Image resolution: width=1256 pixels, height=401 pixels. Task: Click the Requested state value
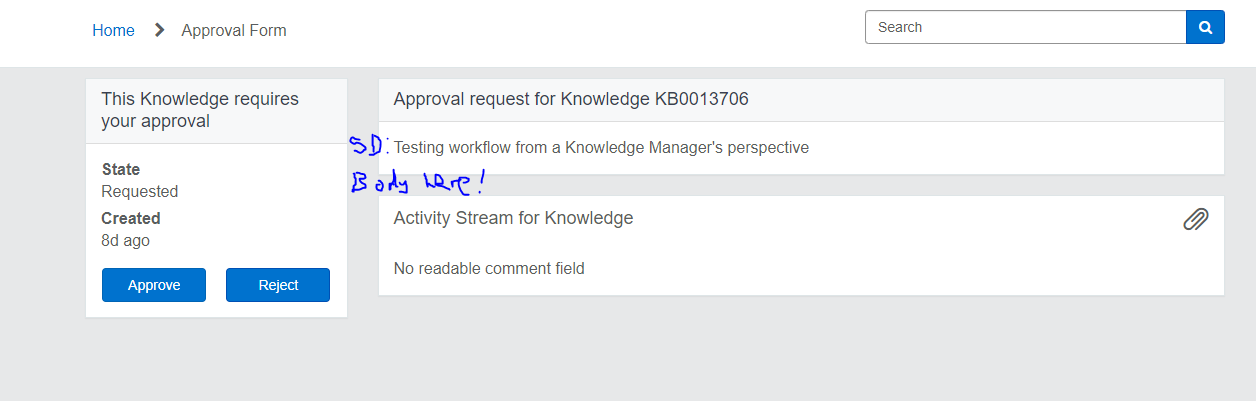click(x=140, y=191)
